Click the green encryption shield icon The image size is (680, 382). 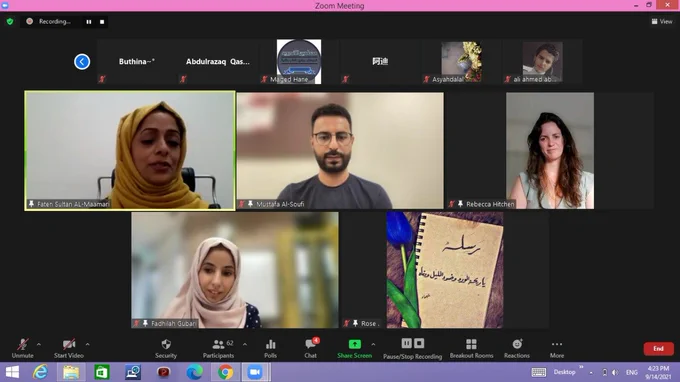[x=10, y=21]
